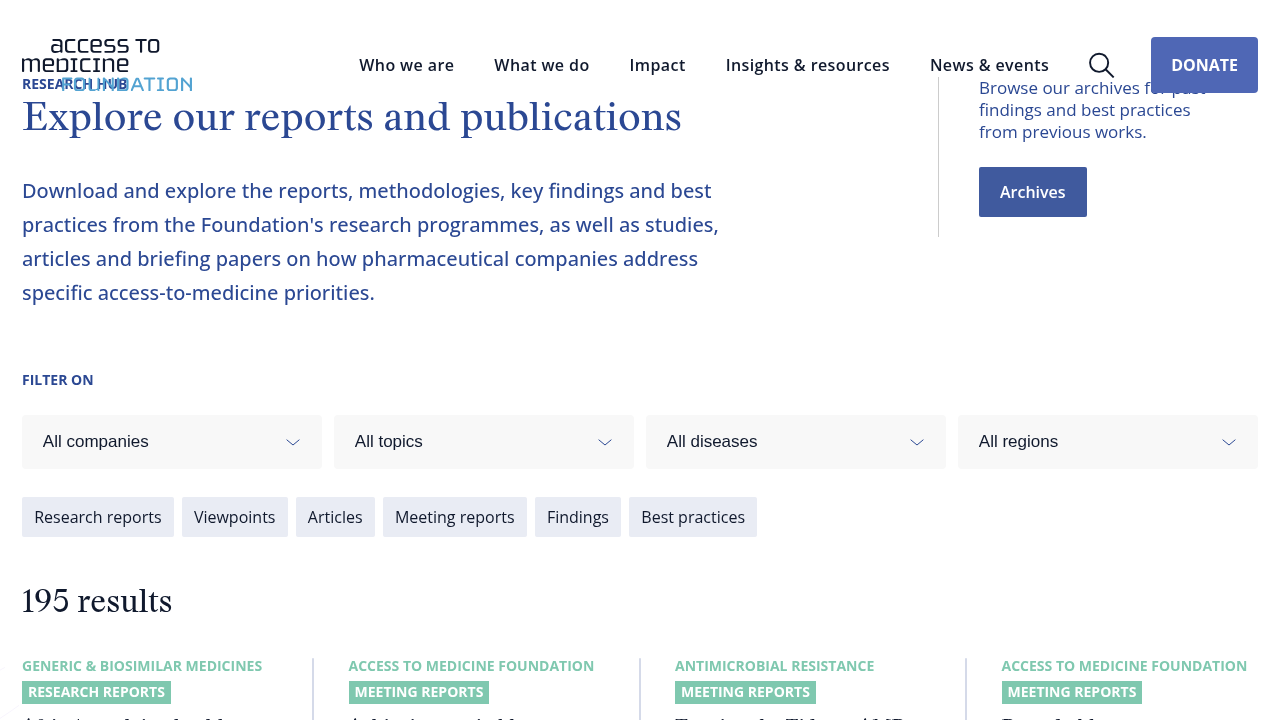Open the News & events menu
1280x720 pixels.
[x=989, y=65]
